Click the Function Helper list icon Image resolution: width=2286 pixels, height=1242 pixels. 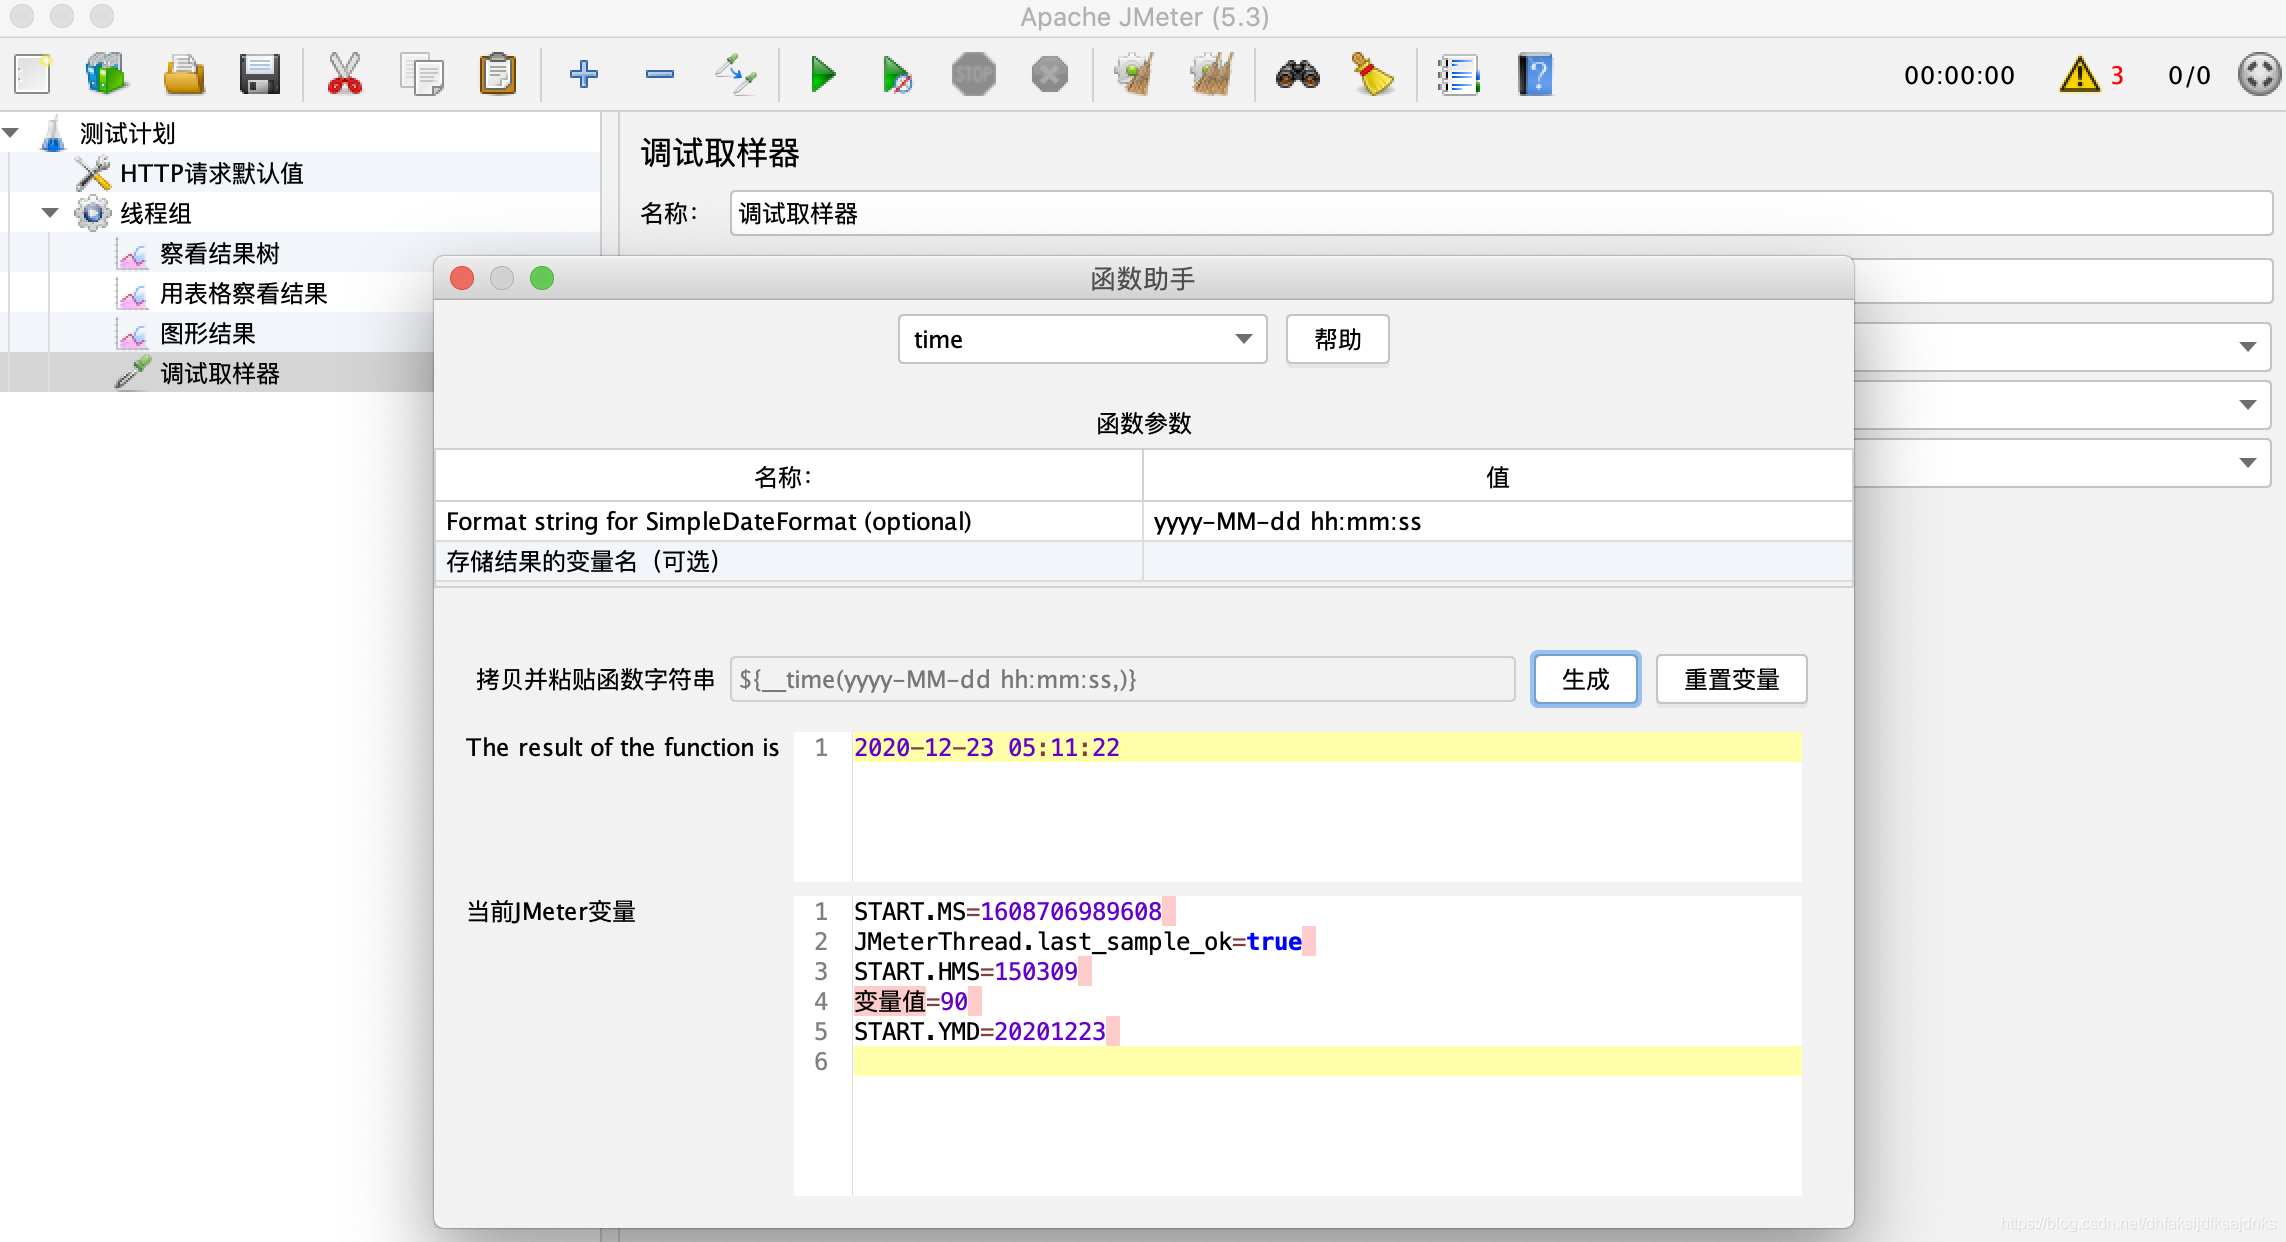point(1457,75)
